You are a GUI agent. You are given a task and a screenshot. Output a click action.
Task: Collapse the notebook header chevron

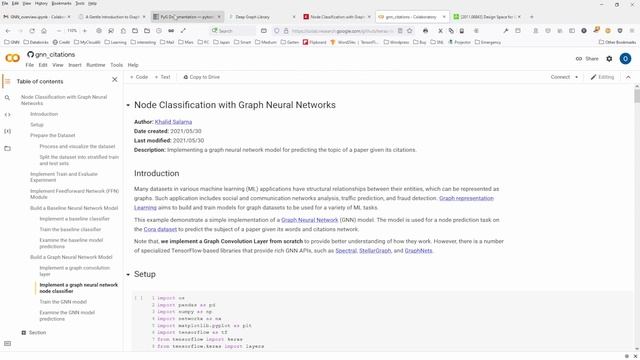pos(628,77)
